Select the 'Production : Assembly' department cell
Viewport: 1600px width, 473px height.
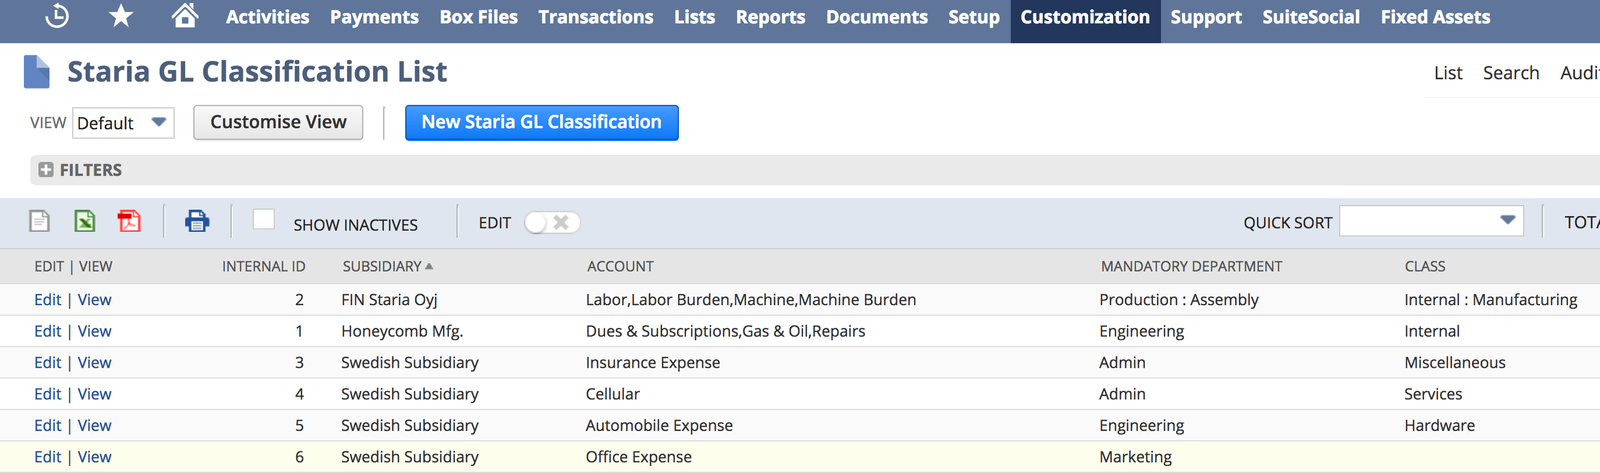(x=1179, y=299)
